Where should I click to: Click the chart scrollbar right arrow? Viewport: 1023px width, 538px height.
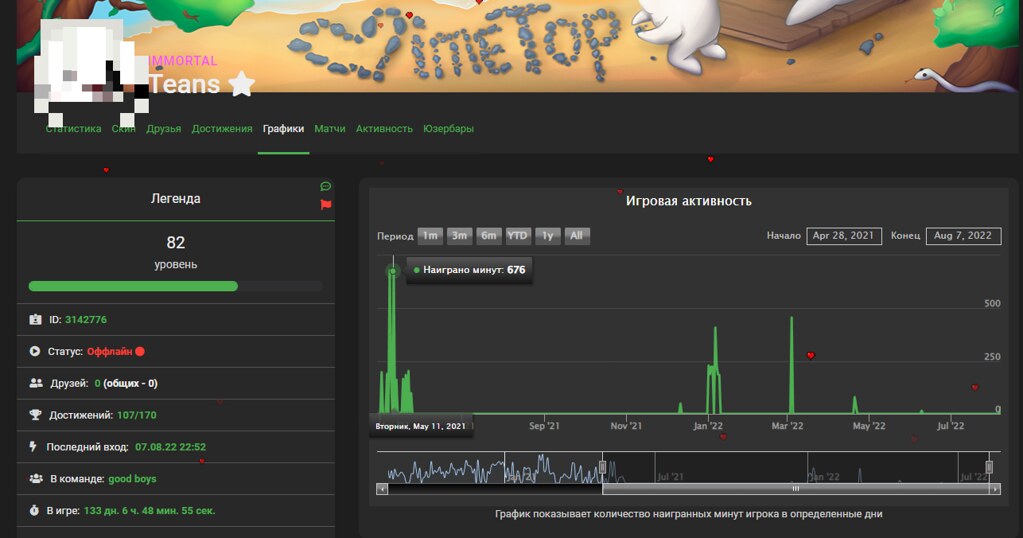point(994,489)
